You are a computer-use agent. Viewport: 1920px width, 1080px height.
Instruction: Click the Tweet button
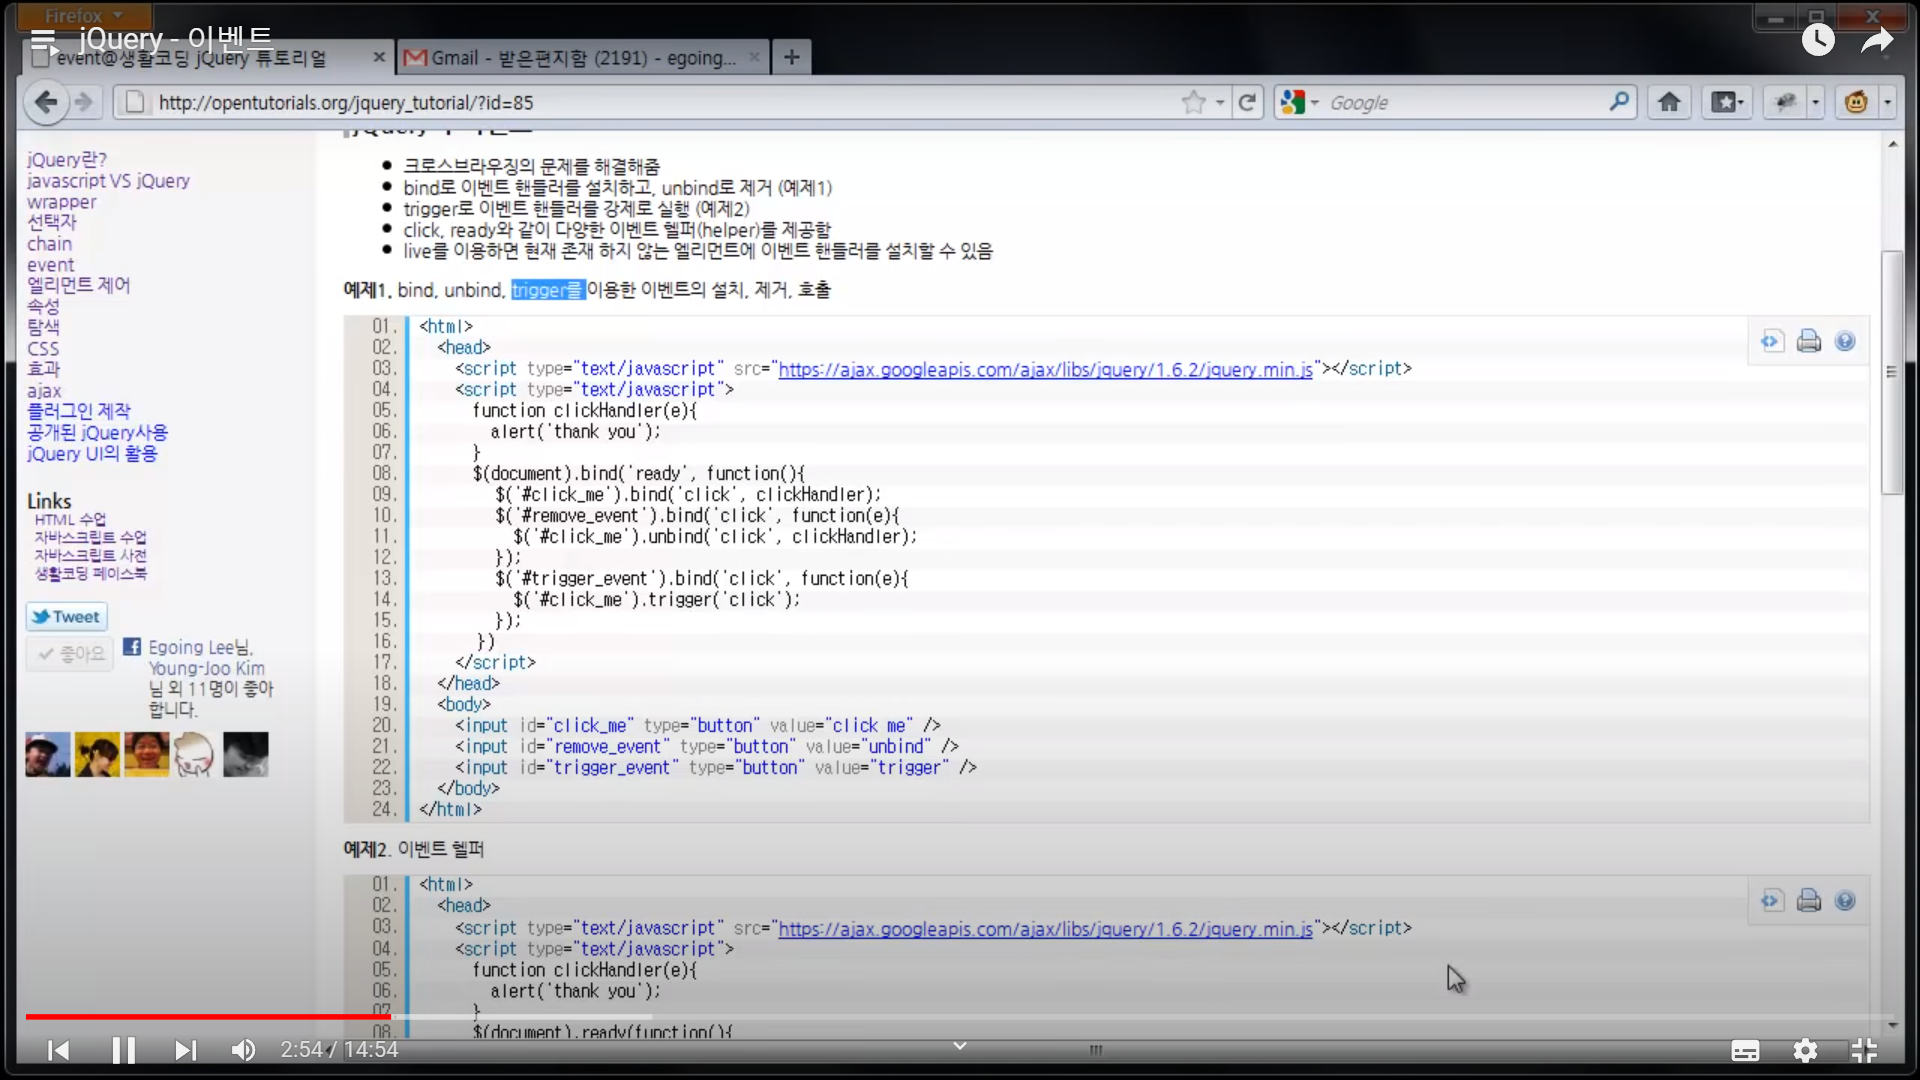pos(66,617)
